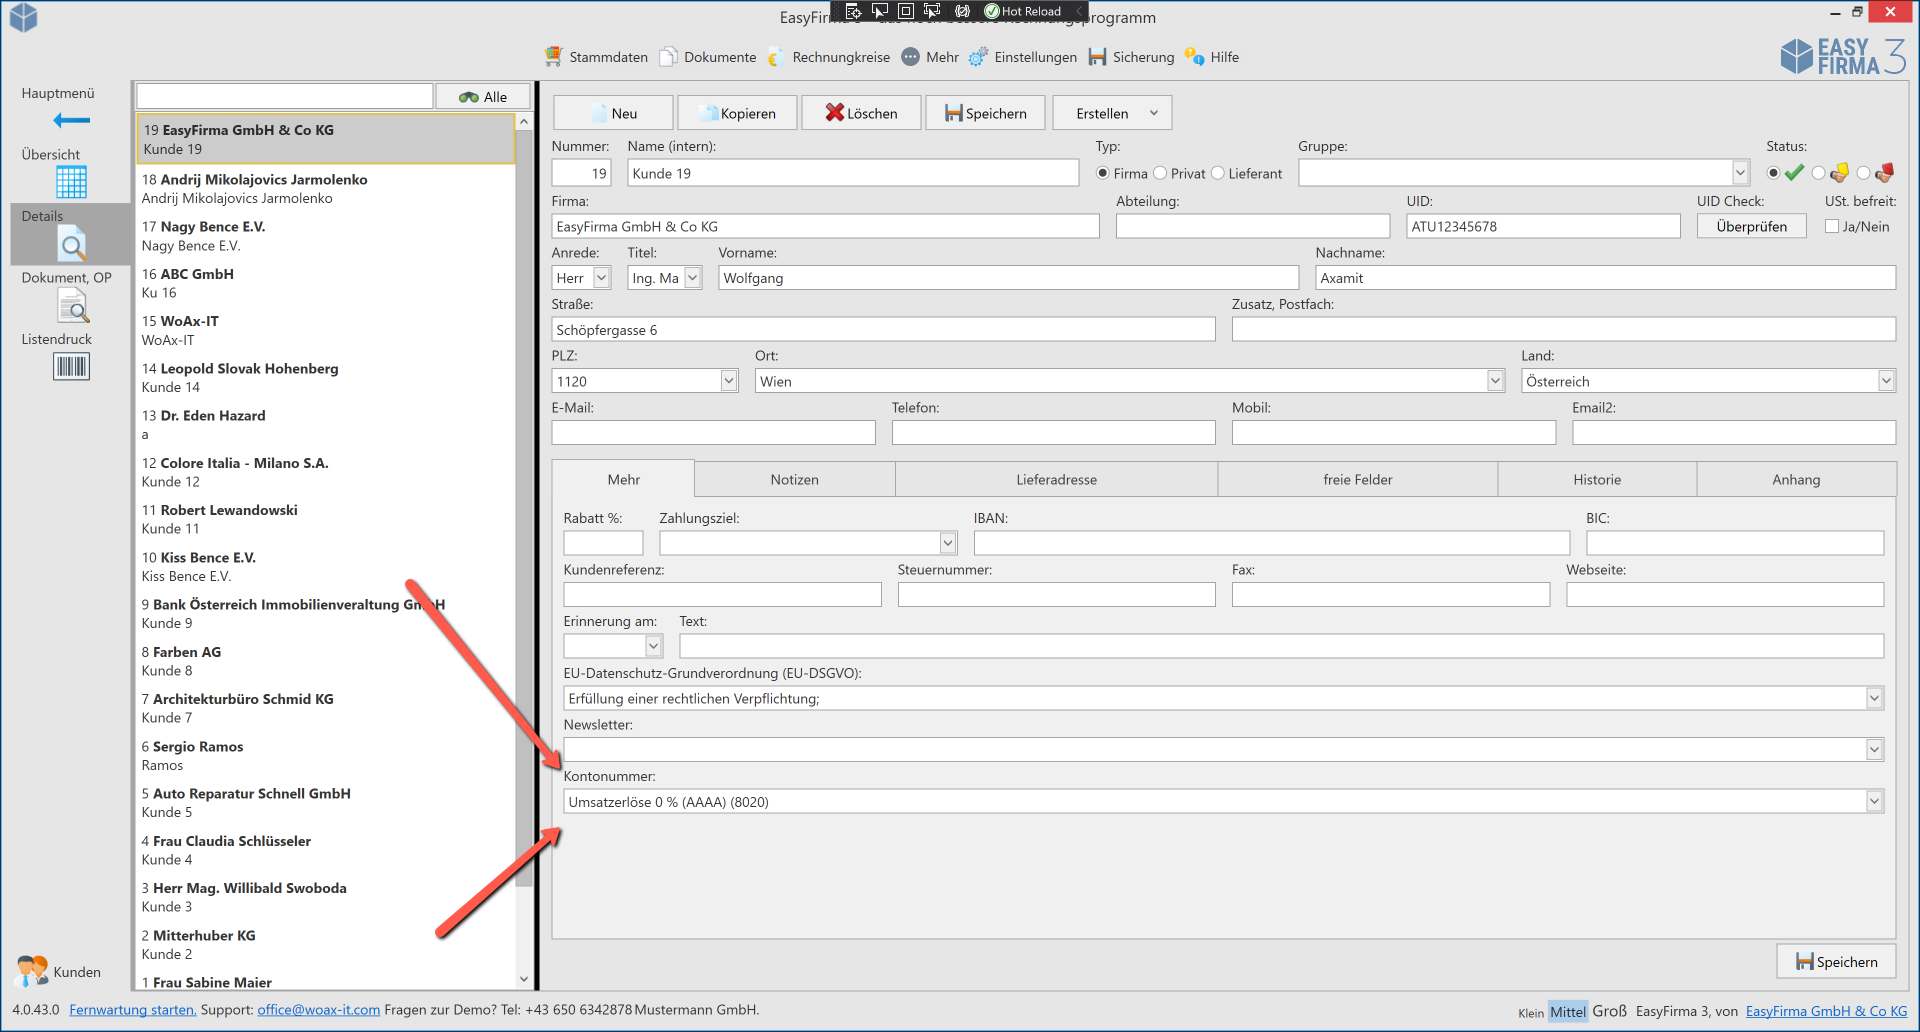The width and height of the screenshot is (1920, 1032).
Task: Expand the EU-DSGVO dropdown
Action: (x=1874, y=698)
